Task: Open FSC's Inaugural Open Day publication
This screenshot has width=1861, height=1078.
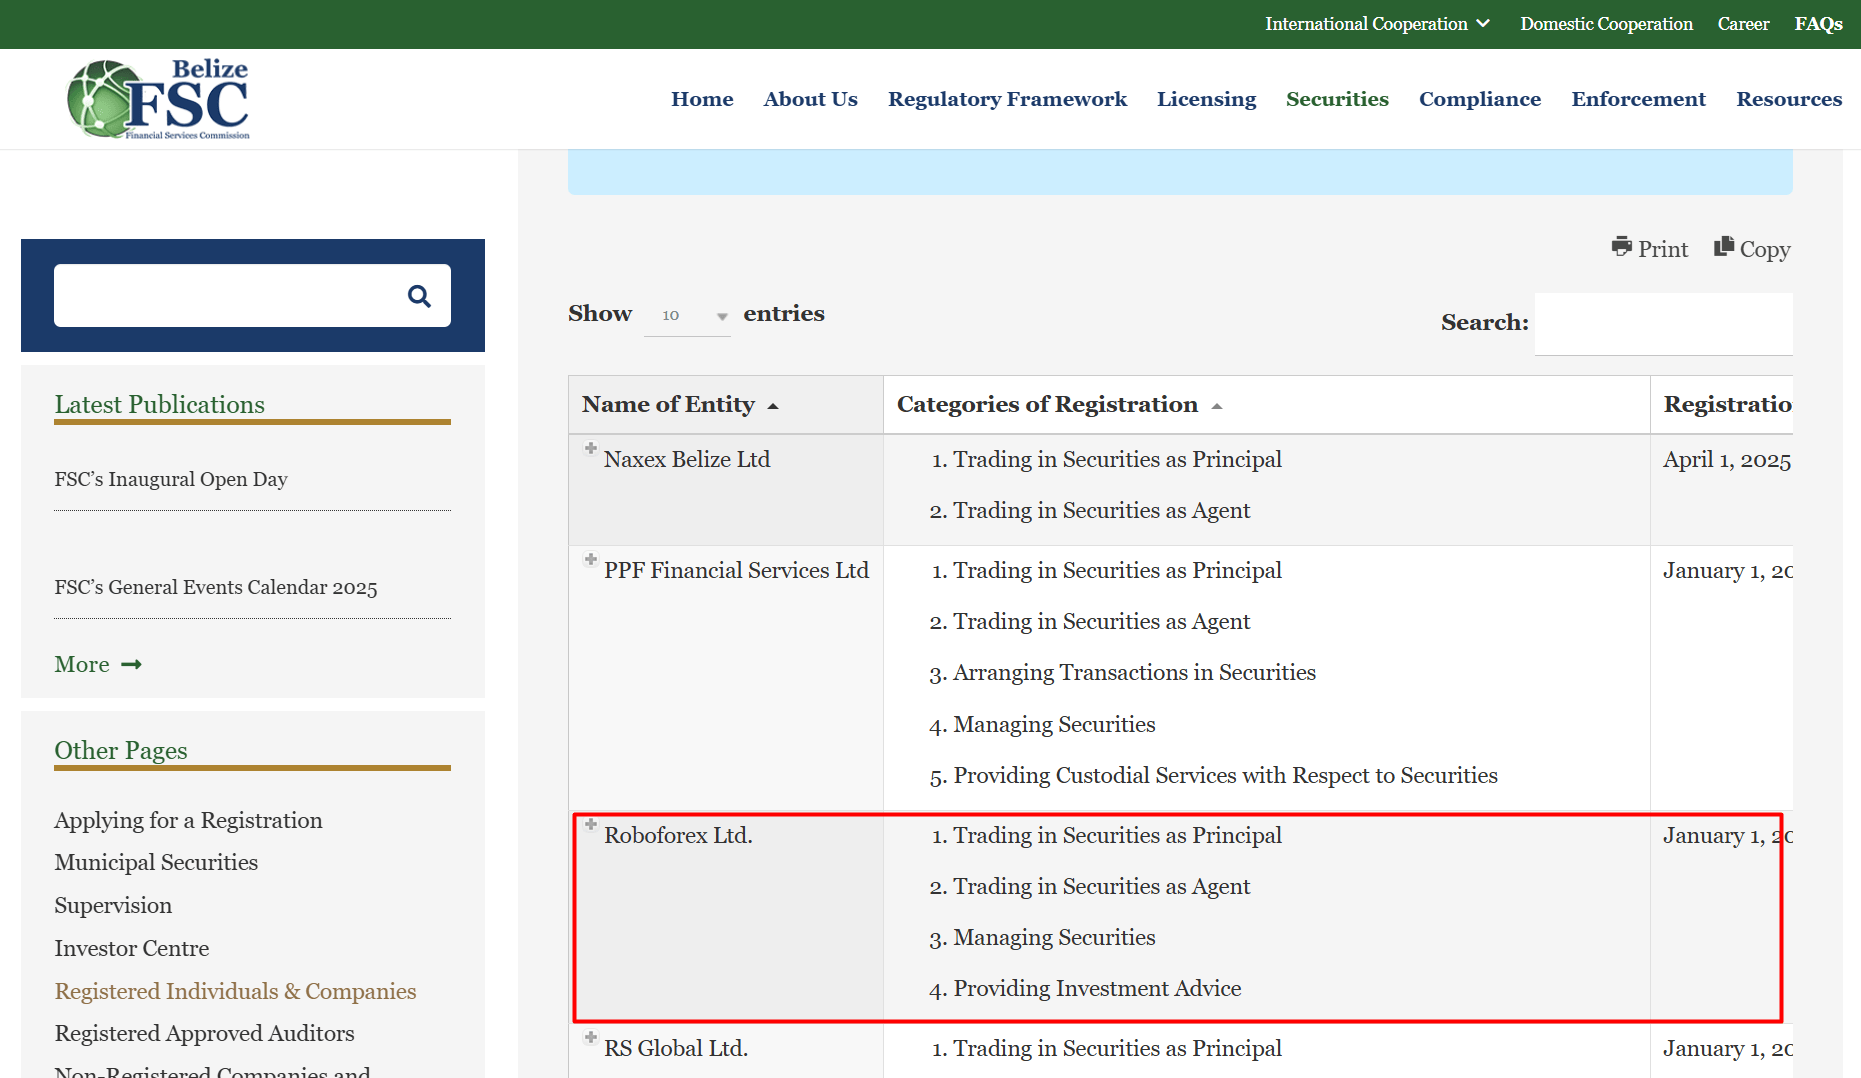Action: click(171, 479)
